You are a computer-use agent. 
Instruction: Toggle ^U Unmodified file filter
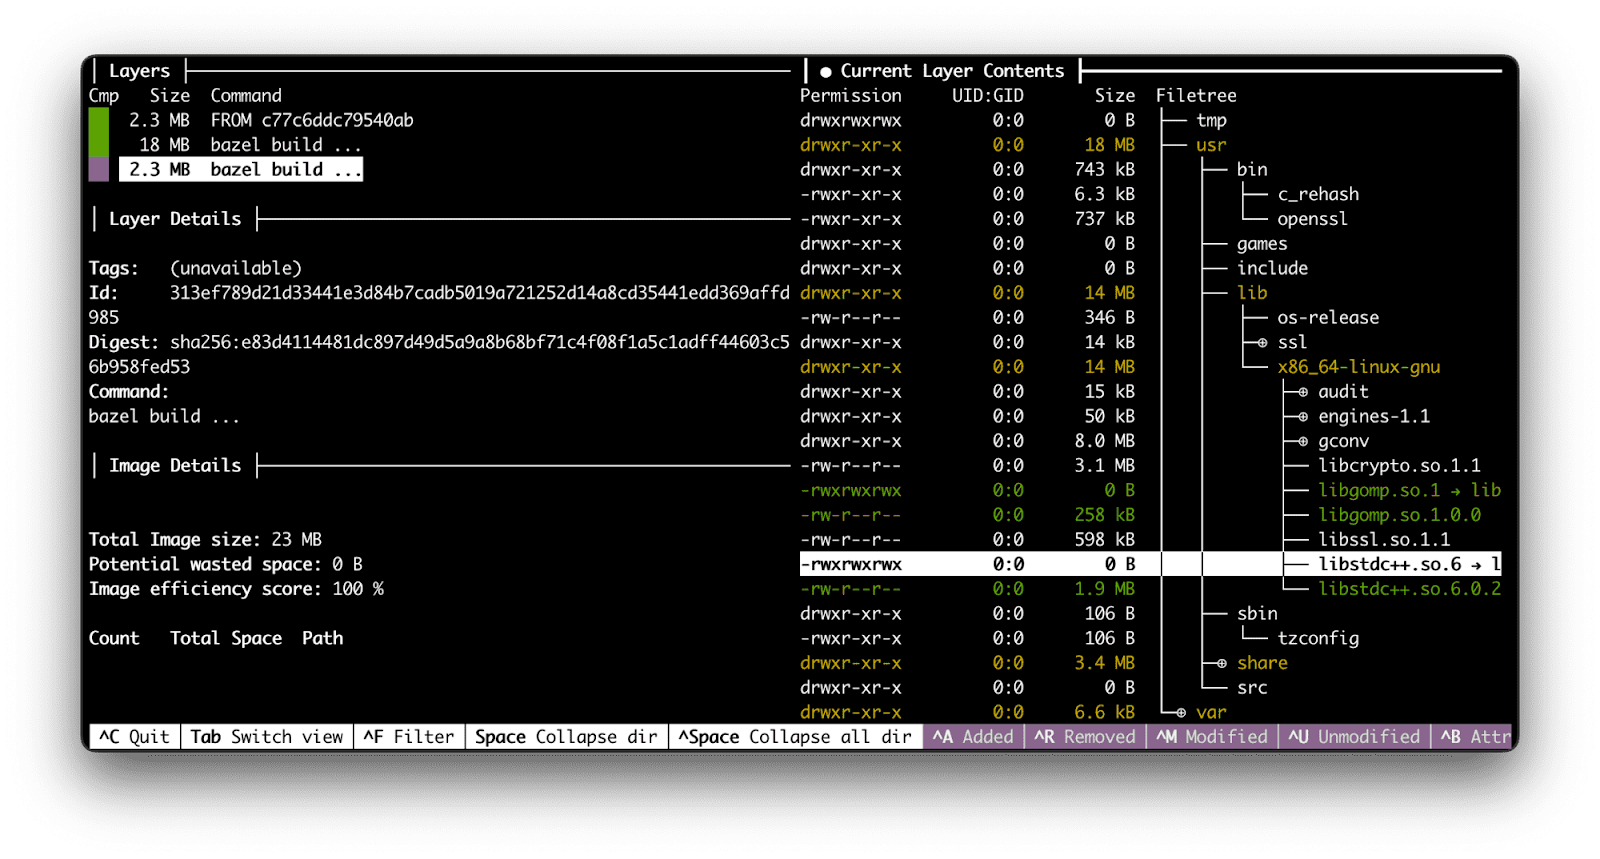pyautogui.click(x=1354, y=737)
